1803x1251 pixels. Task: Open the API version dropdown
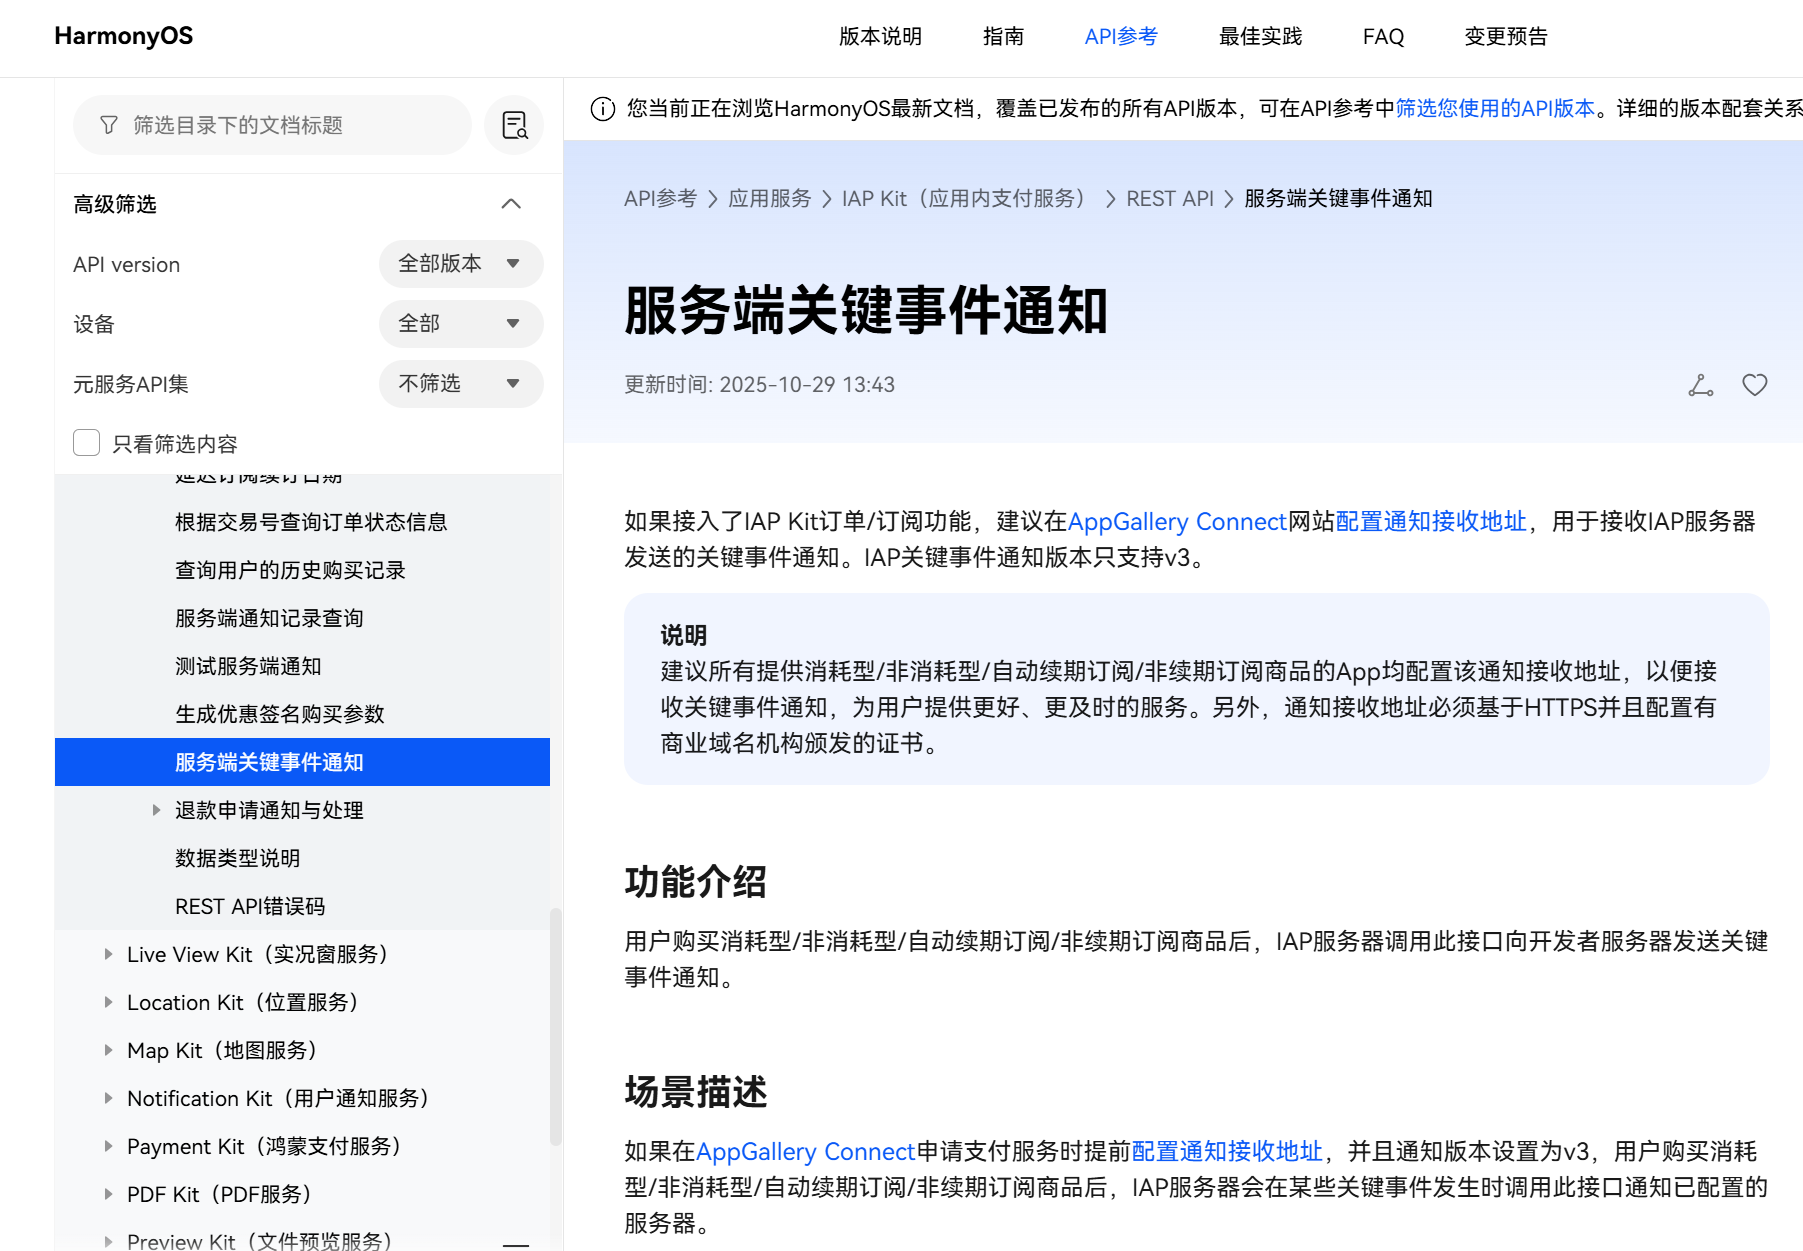pos(460,264)
